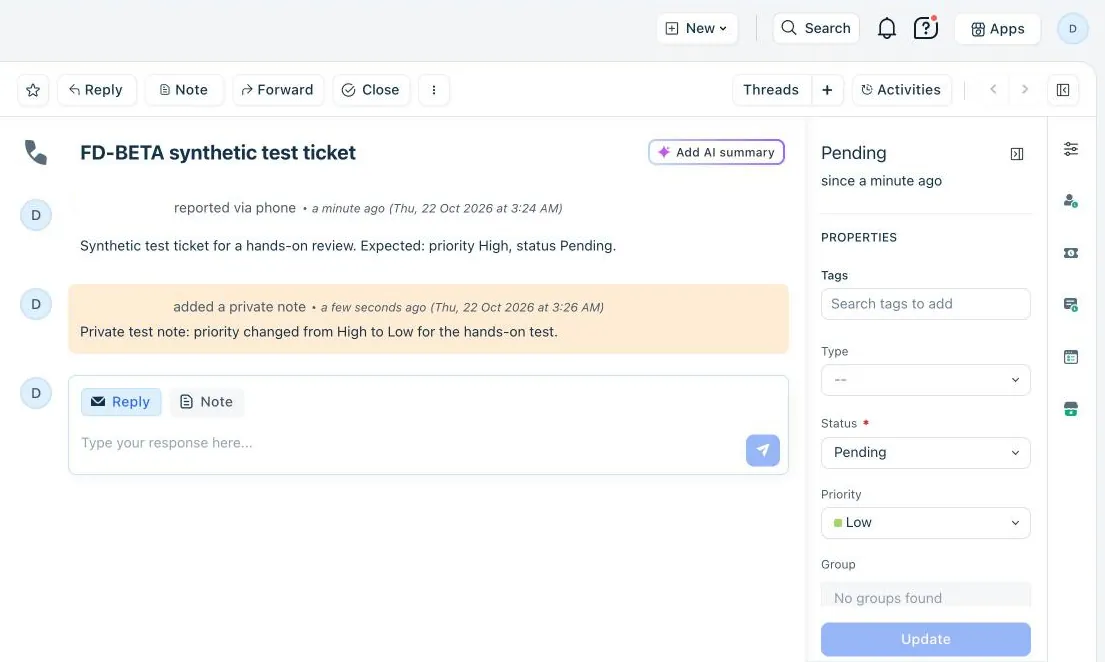Open the user profile avatar in header

tap(1073, 29)
